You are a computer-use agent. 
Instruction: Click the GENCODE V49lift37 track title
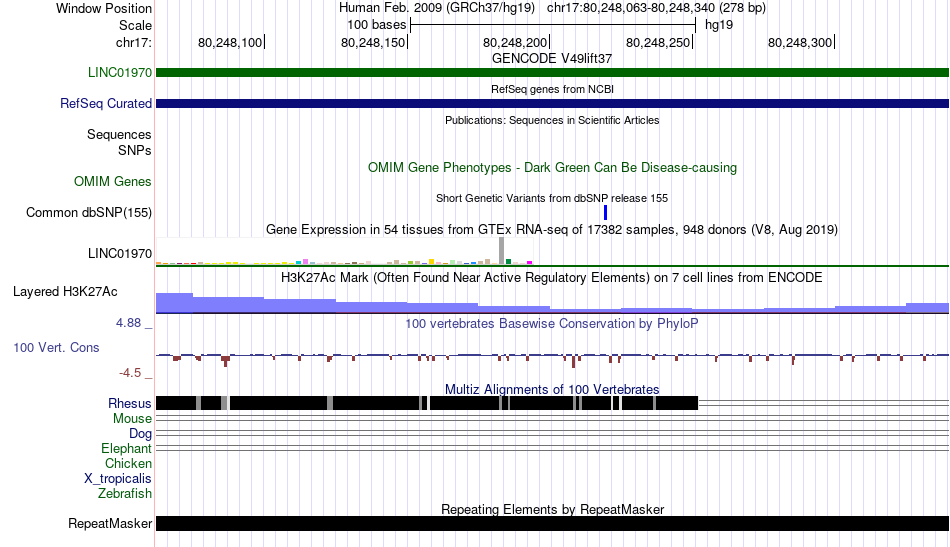(x=552, y=58)
